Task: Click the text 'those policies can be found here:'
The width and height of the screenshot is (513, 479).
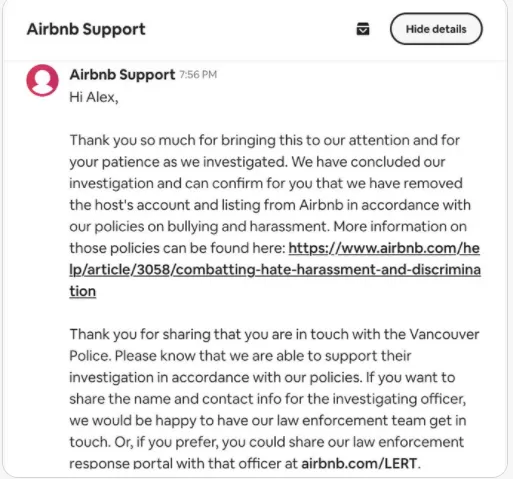Action: [177, 248]
